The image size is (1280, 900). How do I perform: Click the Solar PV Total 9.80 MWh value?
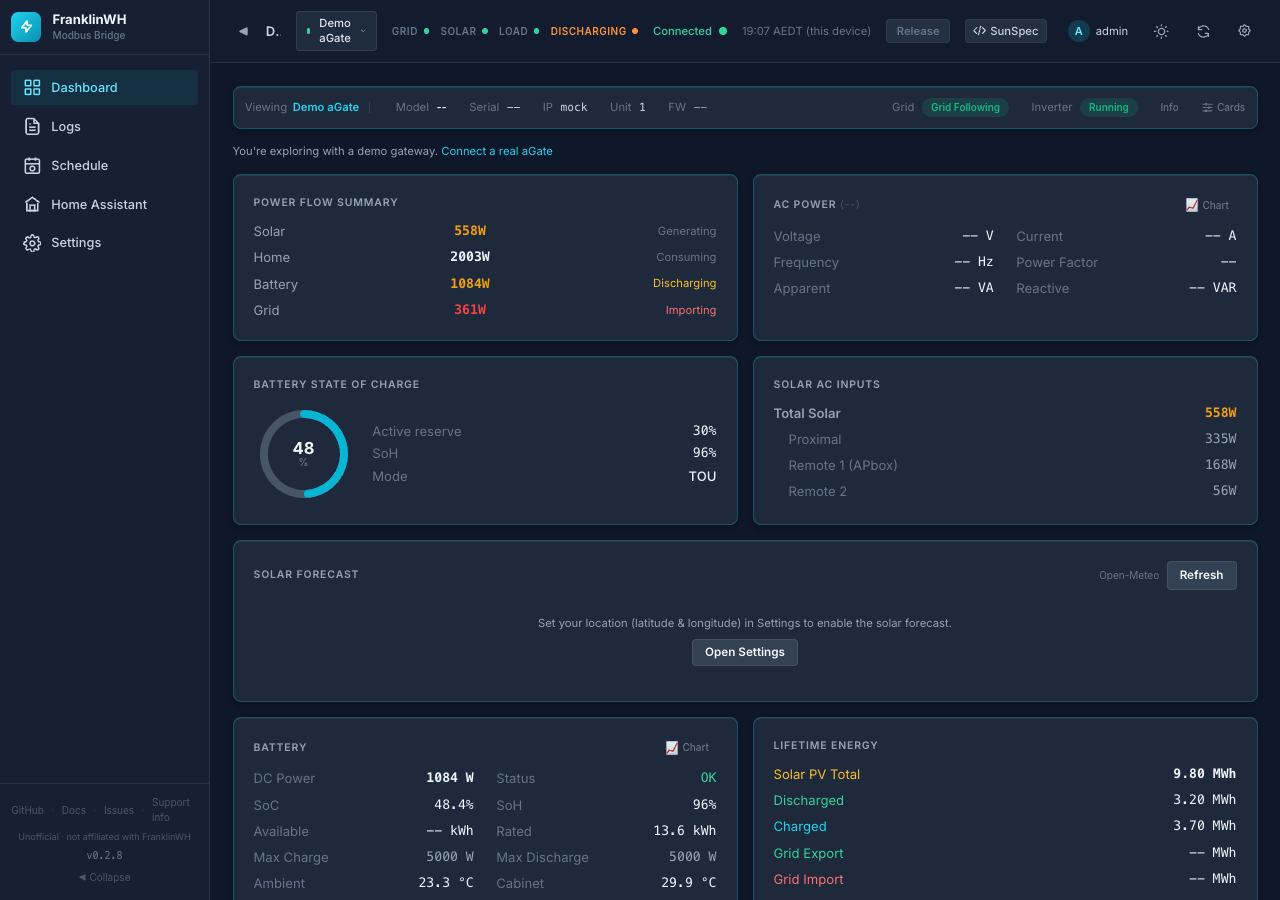[1204, 774]
